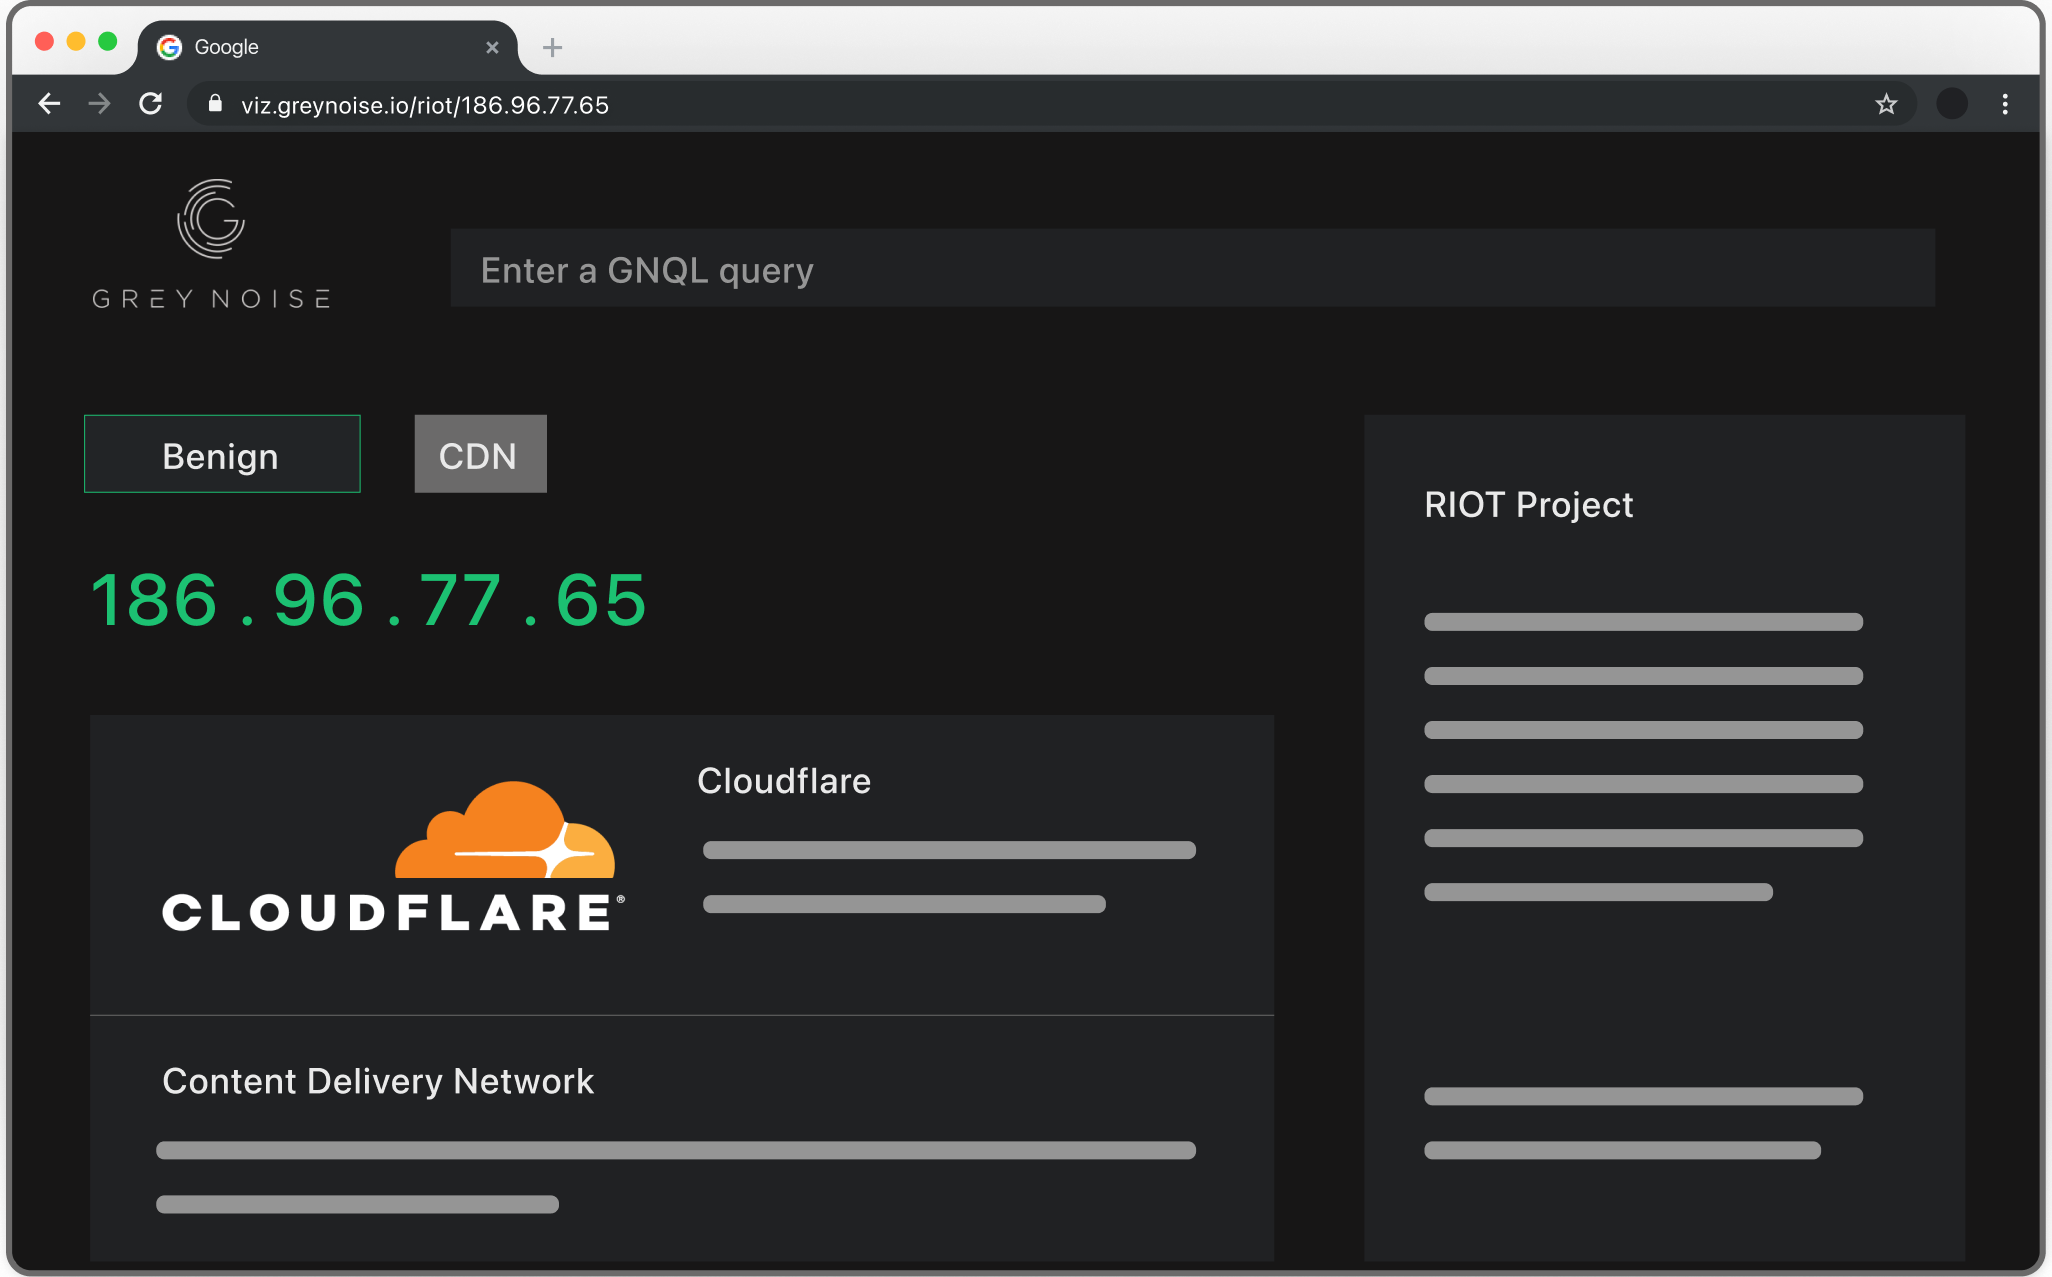Click the IP address 186.96.77.65 heading

tap(369, 601)
